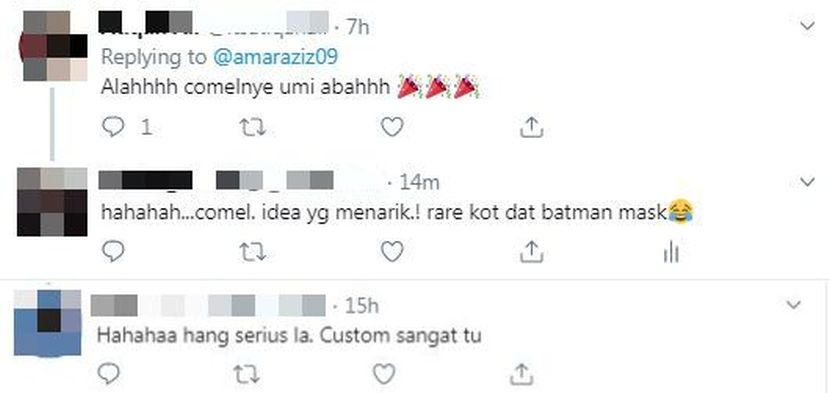Open options menu for the 7h tweet
Screen dimensions: 830x393
click(x=807, y=26)
